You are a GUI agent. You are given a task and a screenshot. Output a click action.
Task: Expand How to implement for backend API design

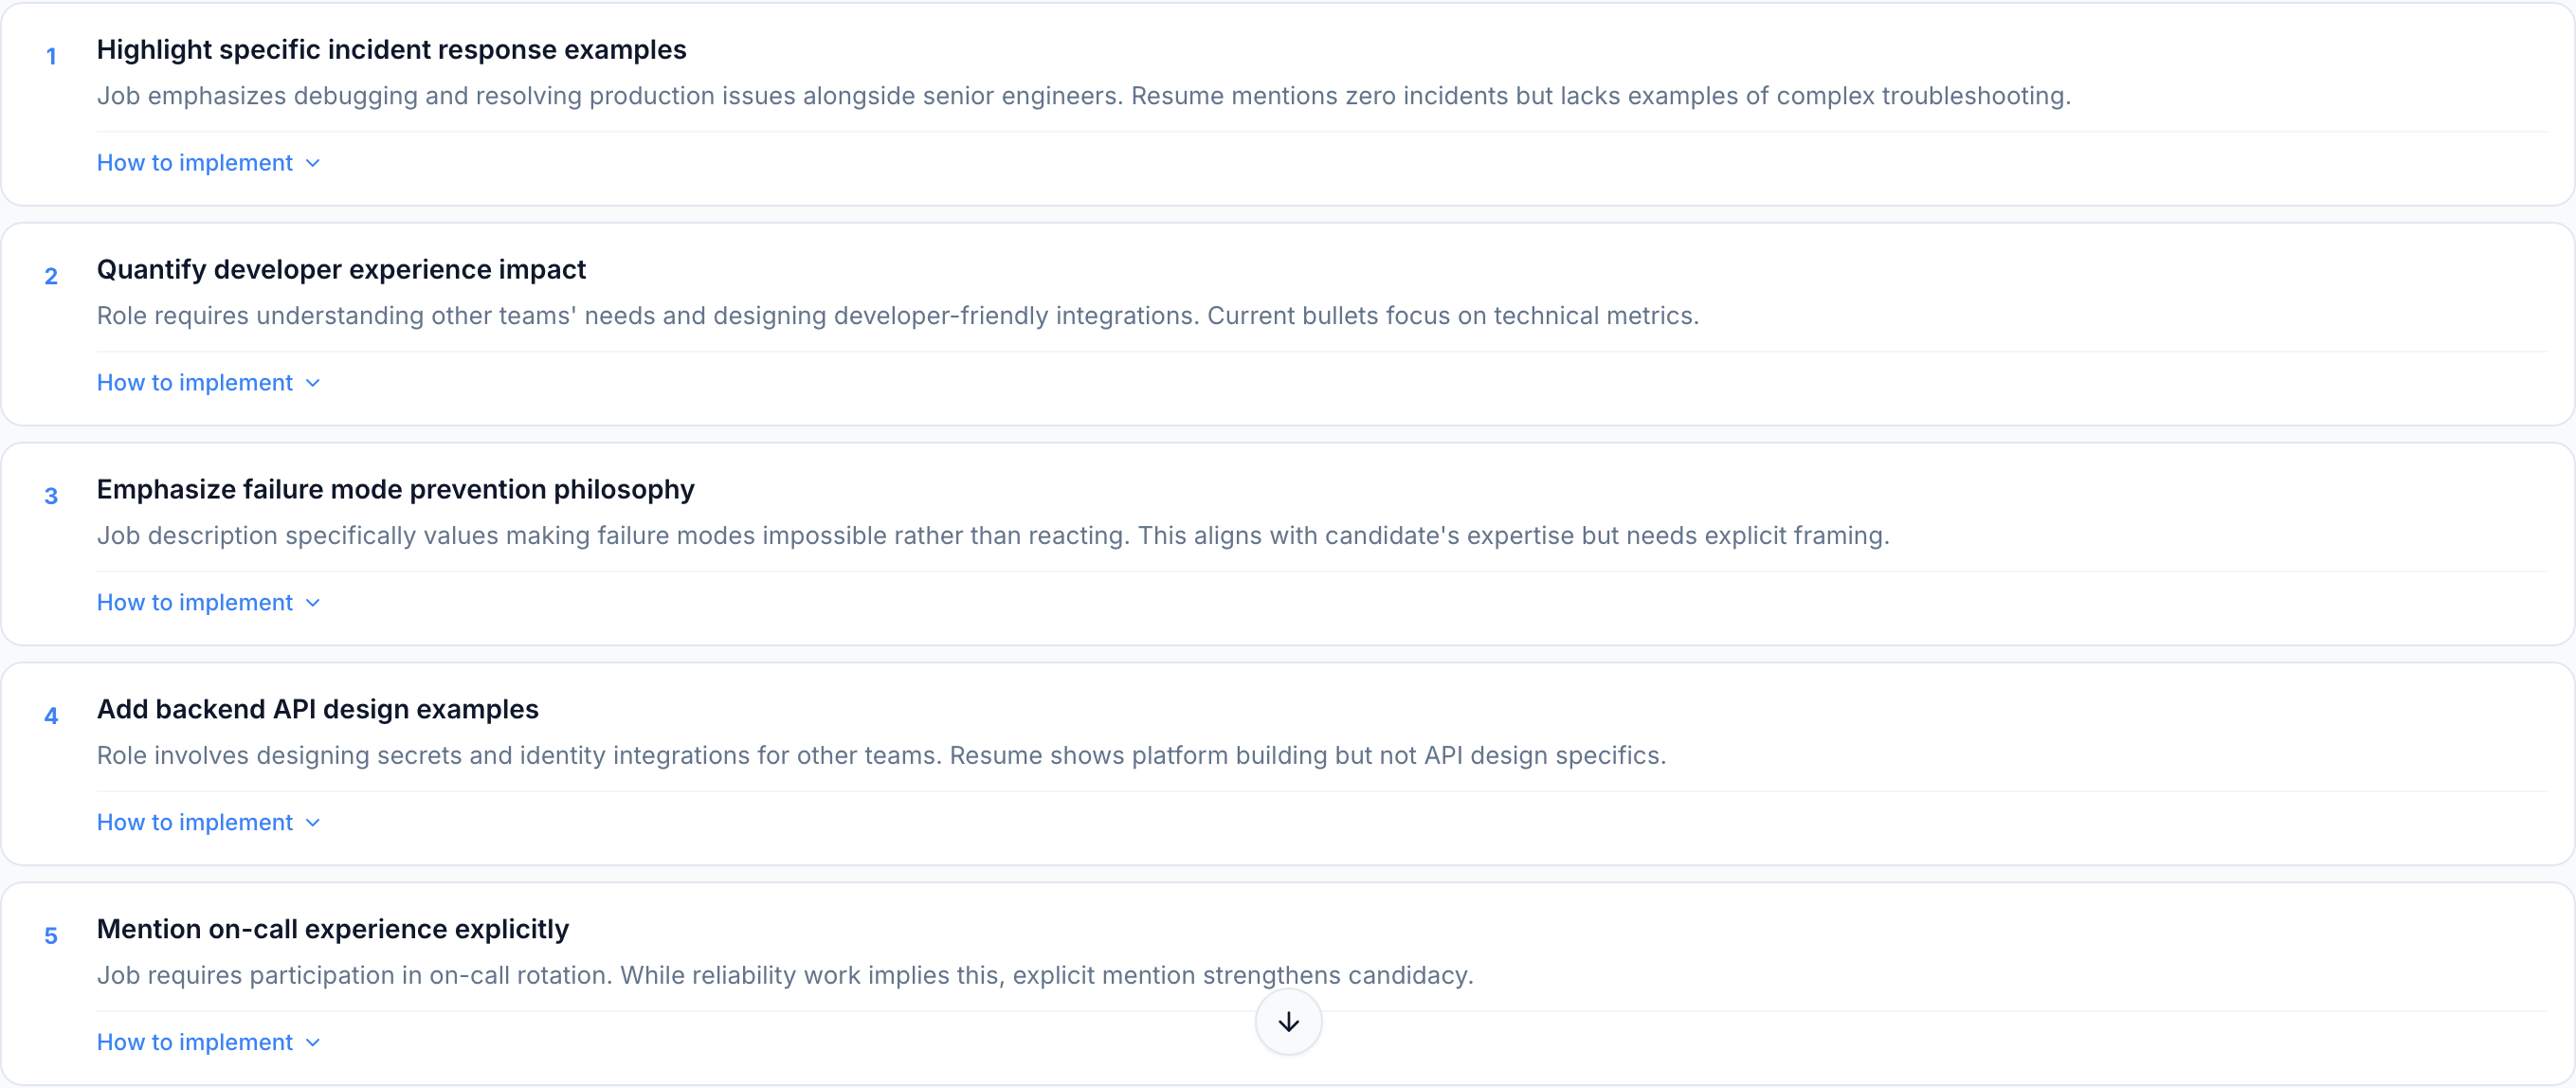[195, 823]
